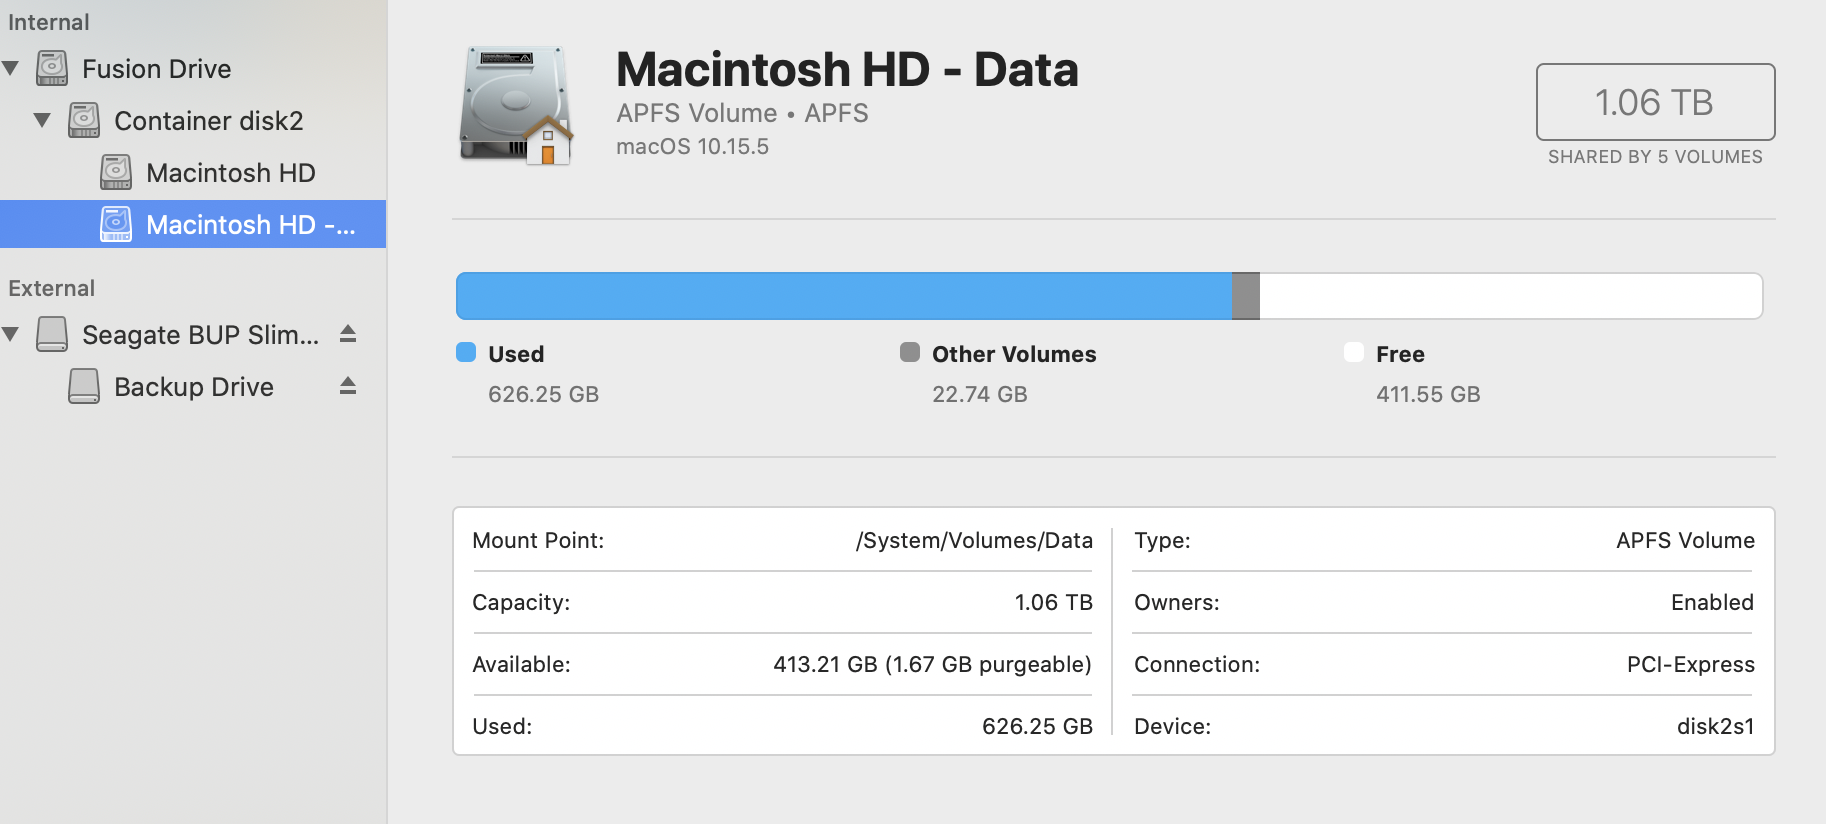Select Seagate BUP Slim... in sidebar
Screen dimensions: 1826x824
coord(201,335)
